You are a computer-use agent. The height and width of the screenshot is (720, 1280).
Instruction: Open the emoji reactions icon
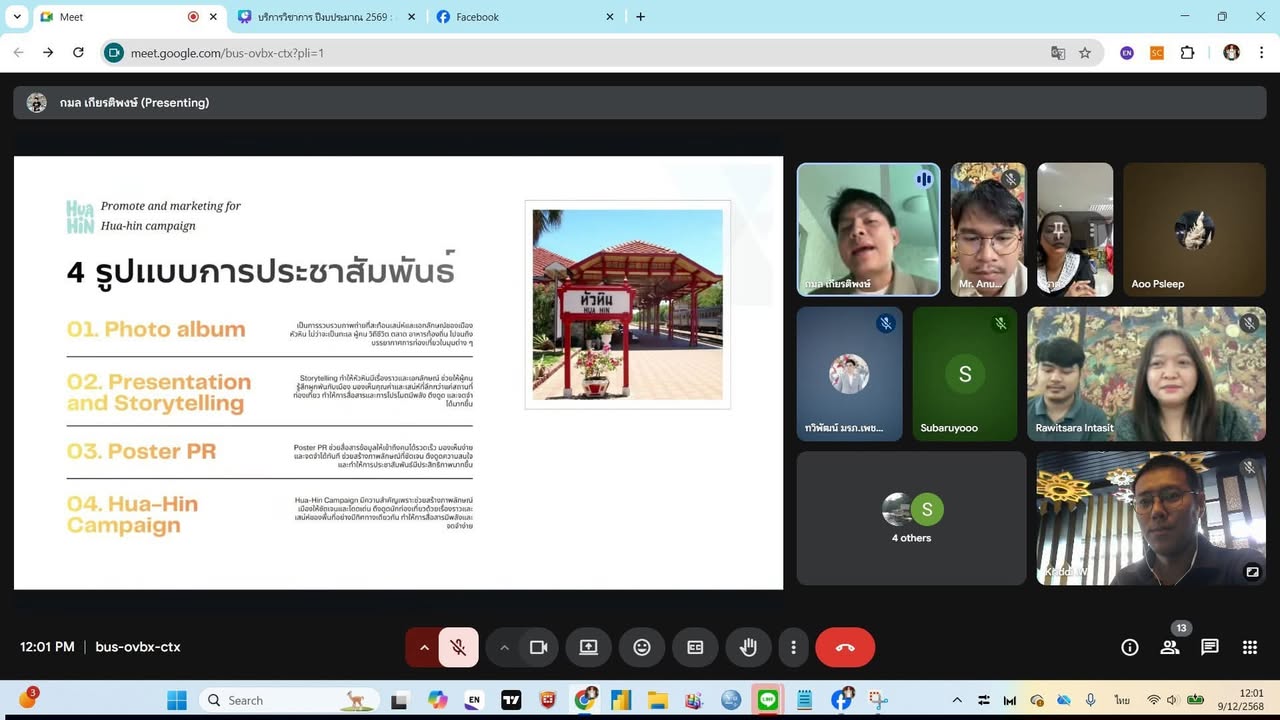[x=642, y=648]
